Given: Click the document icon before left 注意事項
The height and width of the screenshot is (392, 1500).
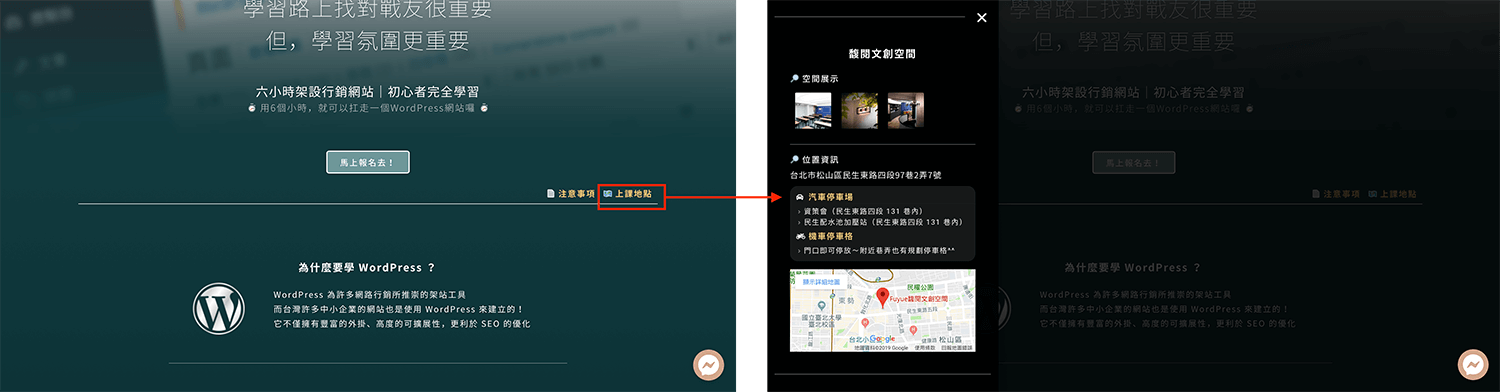Looking at the screenshot, I should coord(551,194).
